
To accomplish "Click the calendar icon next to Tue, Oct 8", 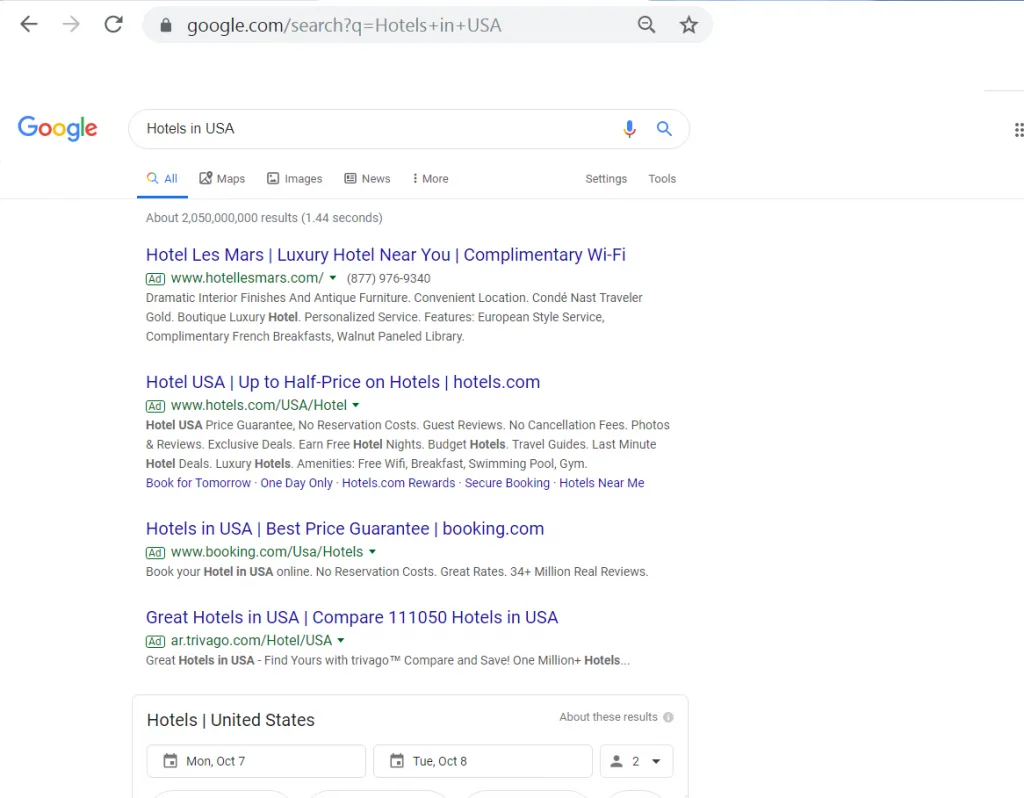I will 396,761.
